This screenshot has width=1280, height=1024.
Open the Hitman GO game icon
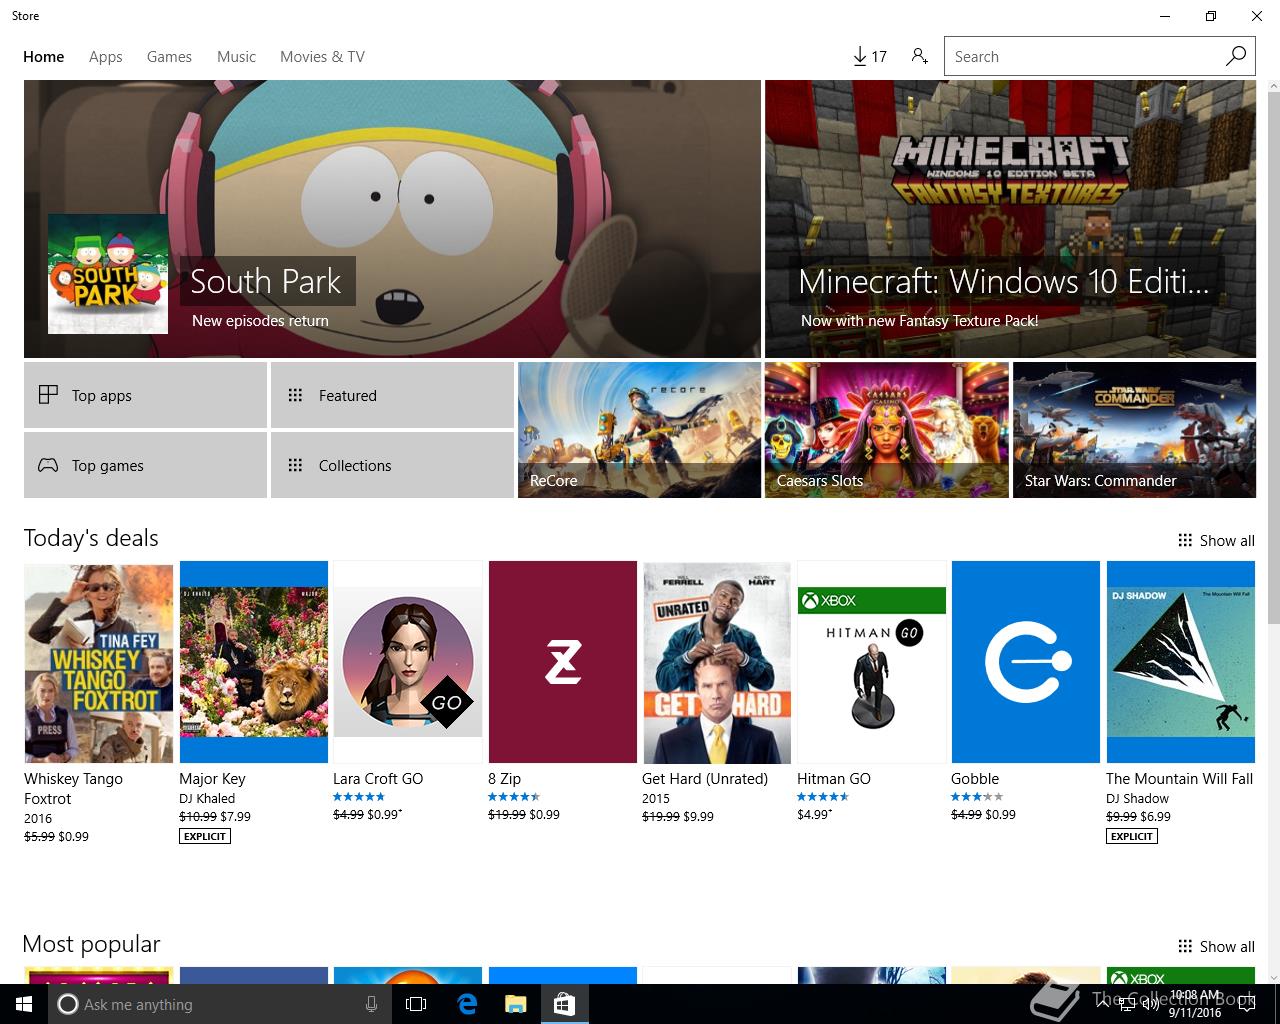click(x=871, y=663)
